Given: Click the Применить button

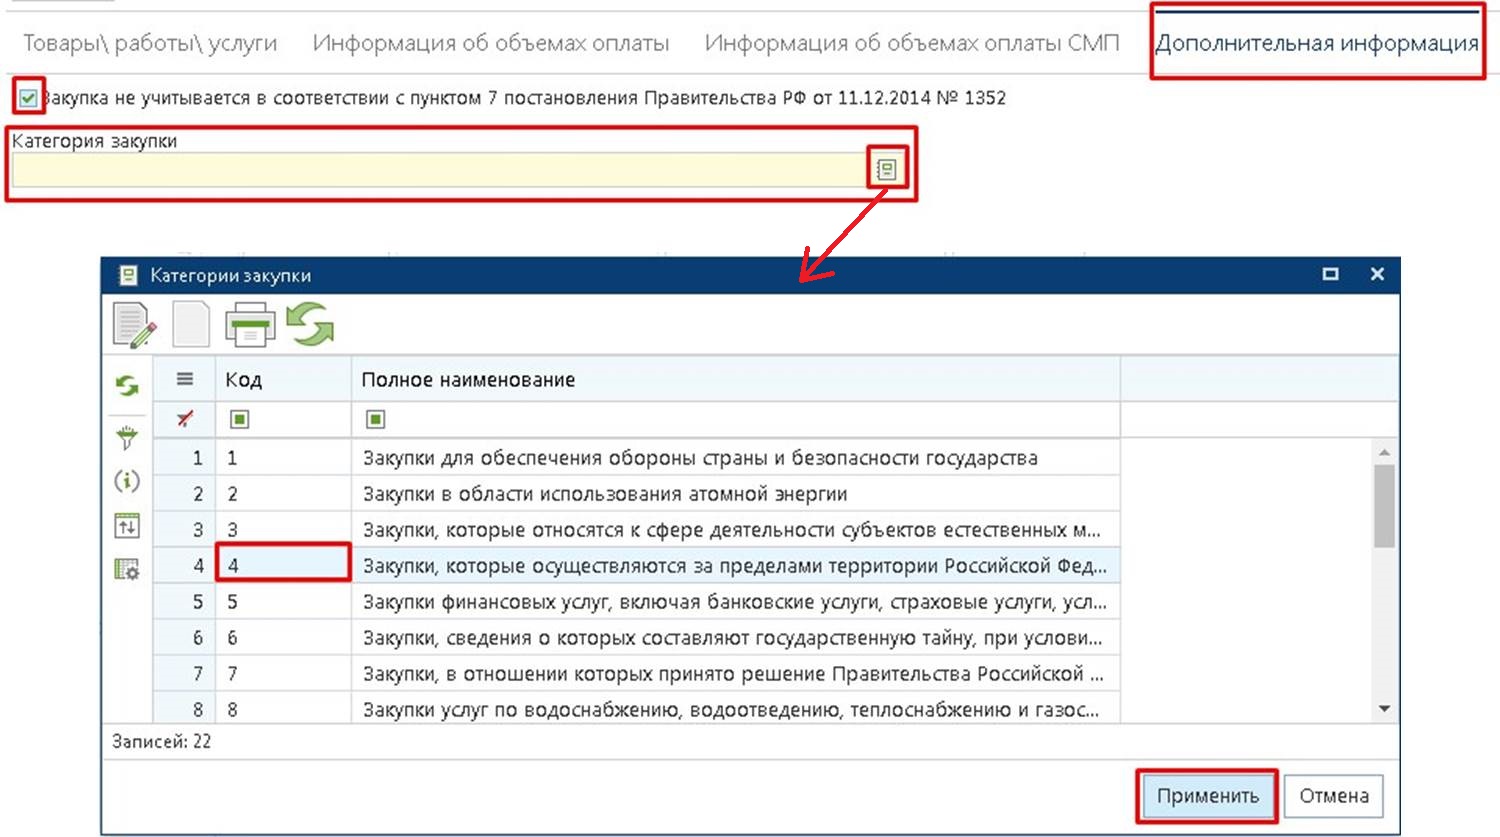Looking at the screenshot, I should point(1207,796).
